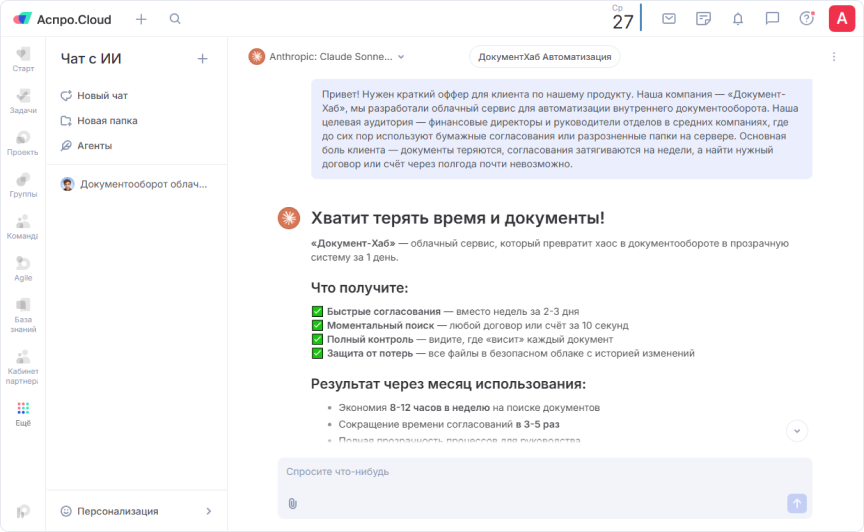
Task: Click the text Полный контроль
Action: [370, 340]
